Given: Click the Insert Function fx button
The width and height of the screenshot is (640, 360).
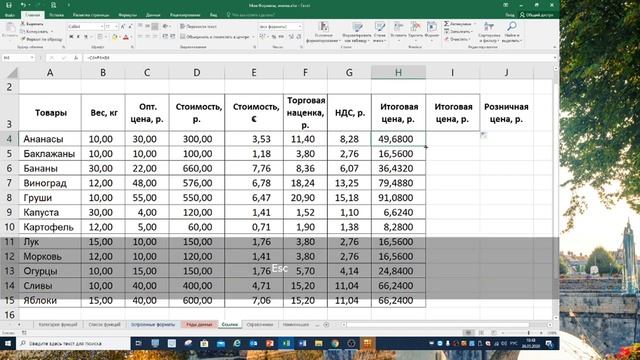Looking at the screenshot, I should click(x=76, y=58).
